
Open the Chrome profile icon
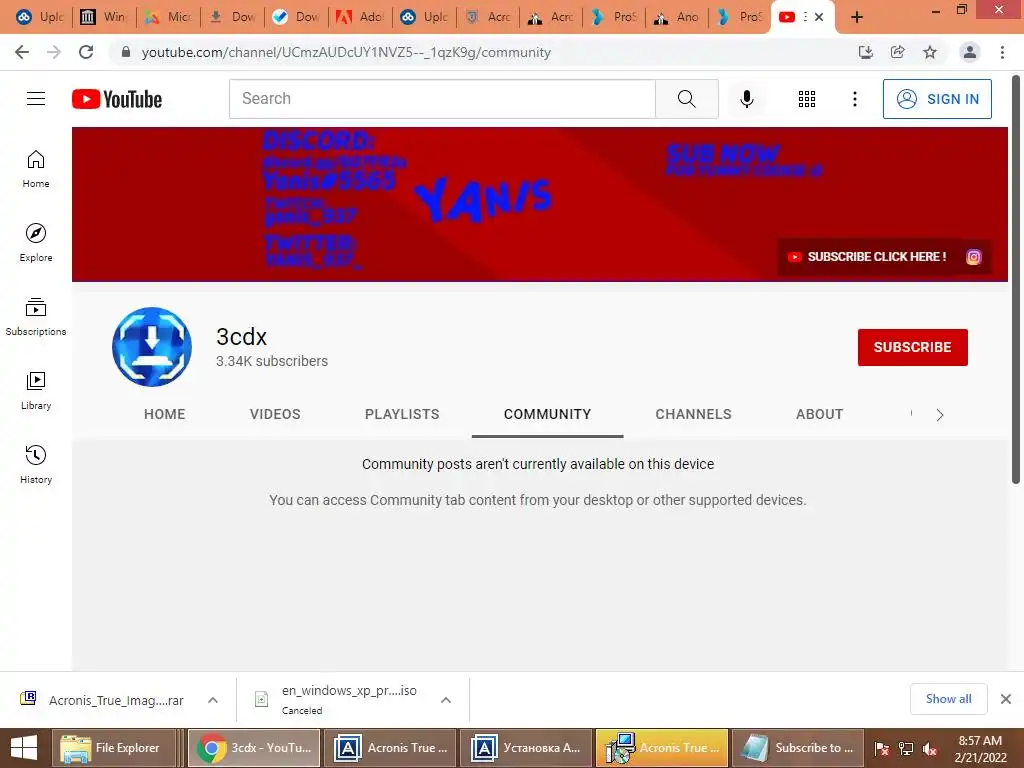point(970,52)
